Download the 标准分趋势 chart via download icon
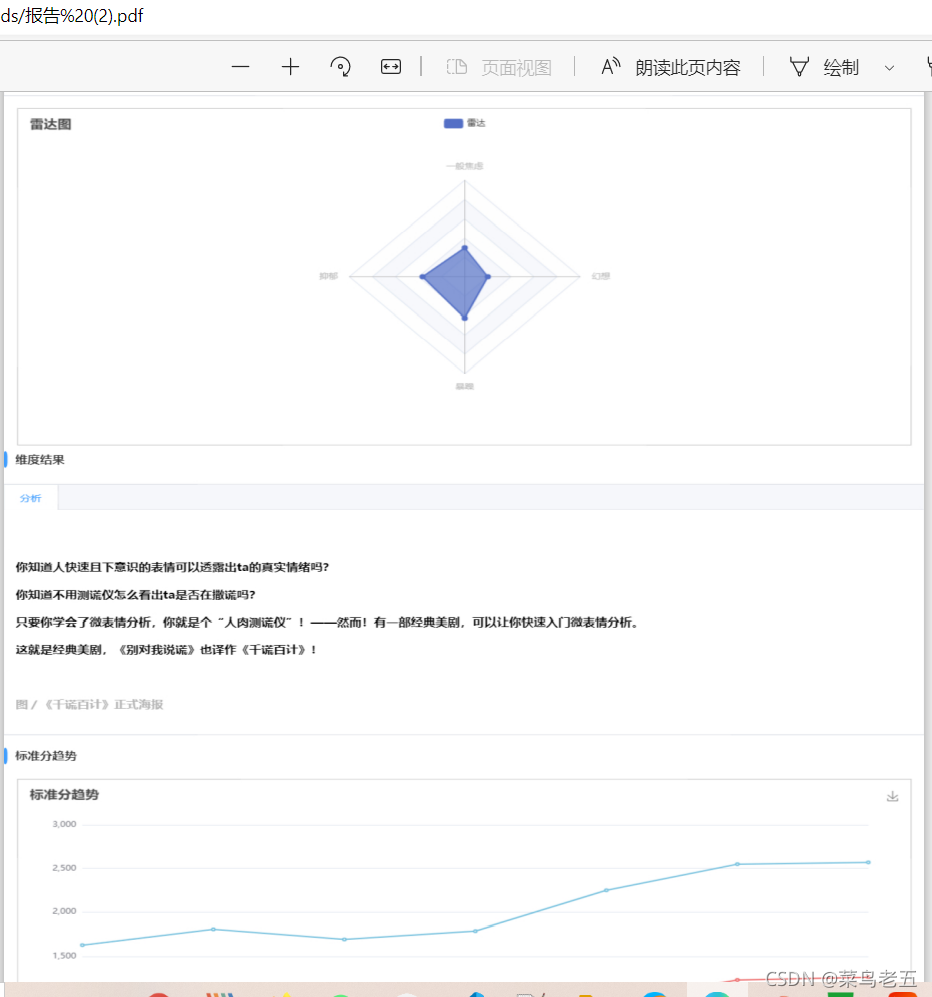The image size is (932, 997). pos(891,796)
